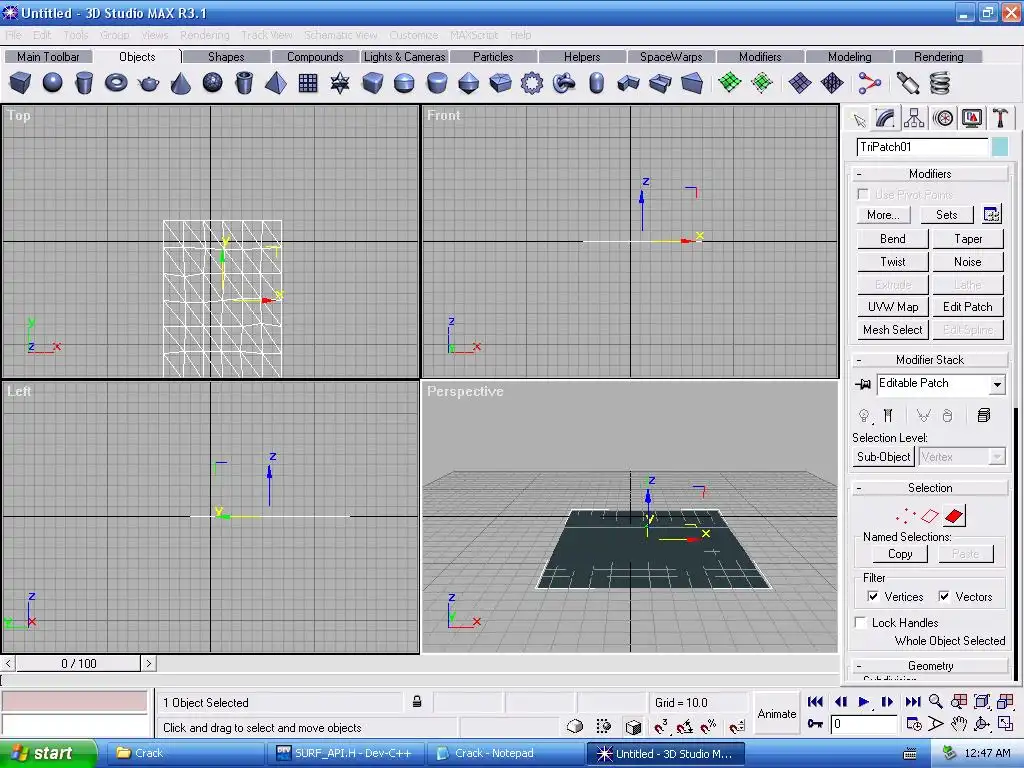Screen dimensions: 1024x768
Task: Click the time slider 0 / 100
Action: click(78, 664)
